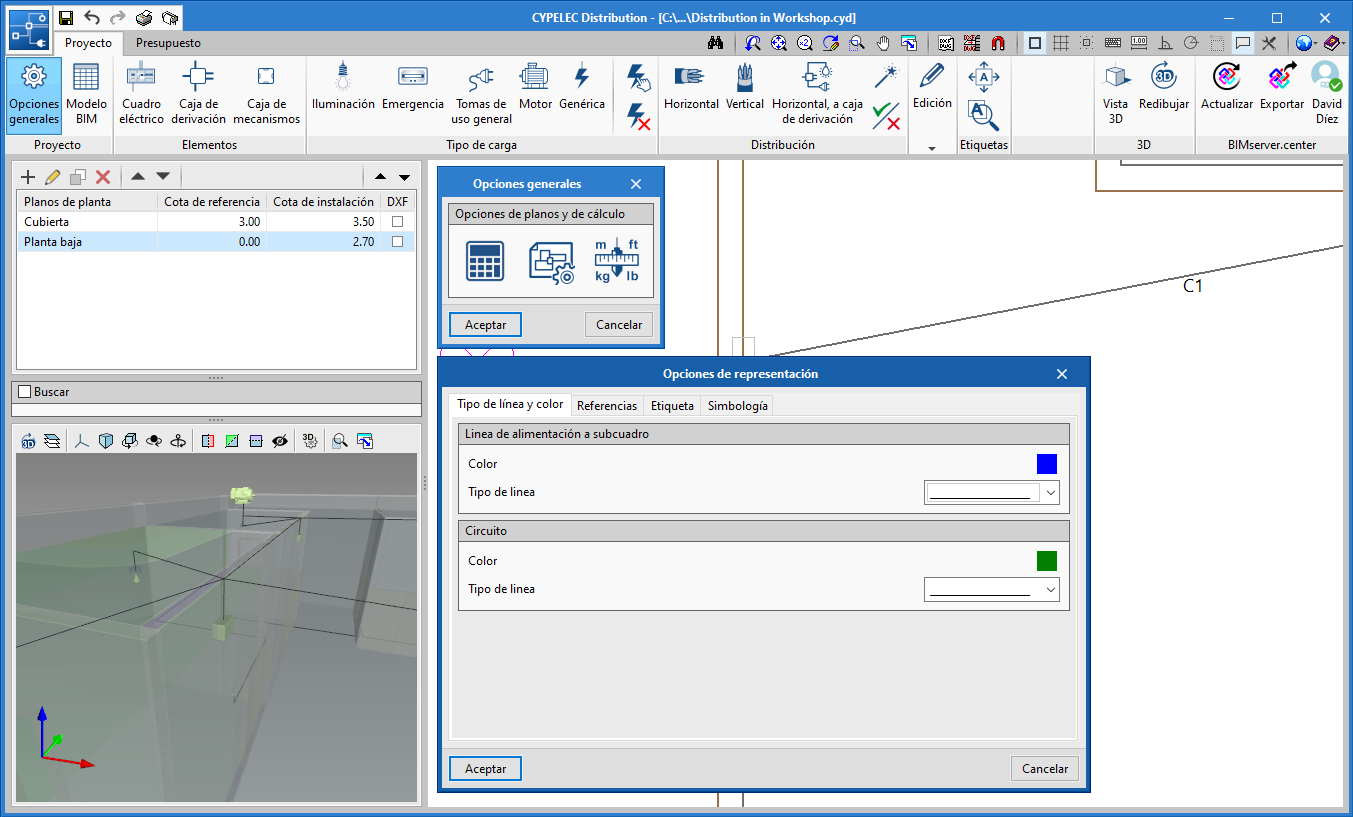This screenshot has width=1353, height=817.
Task: Click Cancelar in Opciones generales dialog
Action: coord(619,325)
